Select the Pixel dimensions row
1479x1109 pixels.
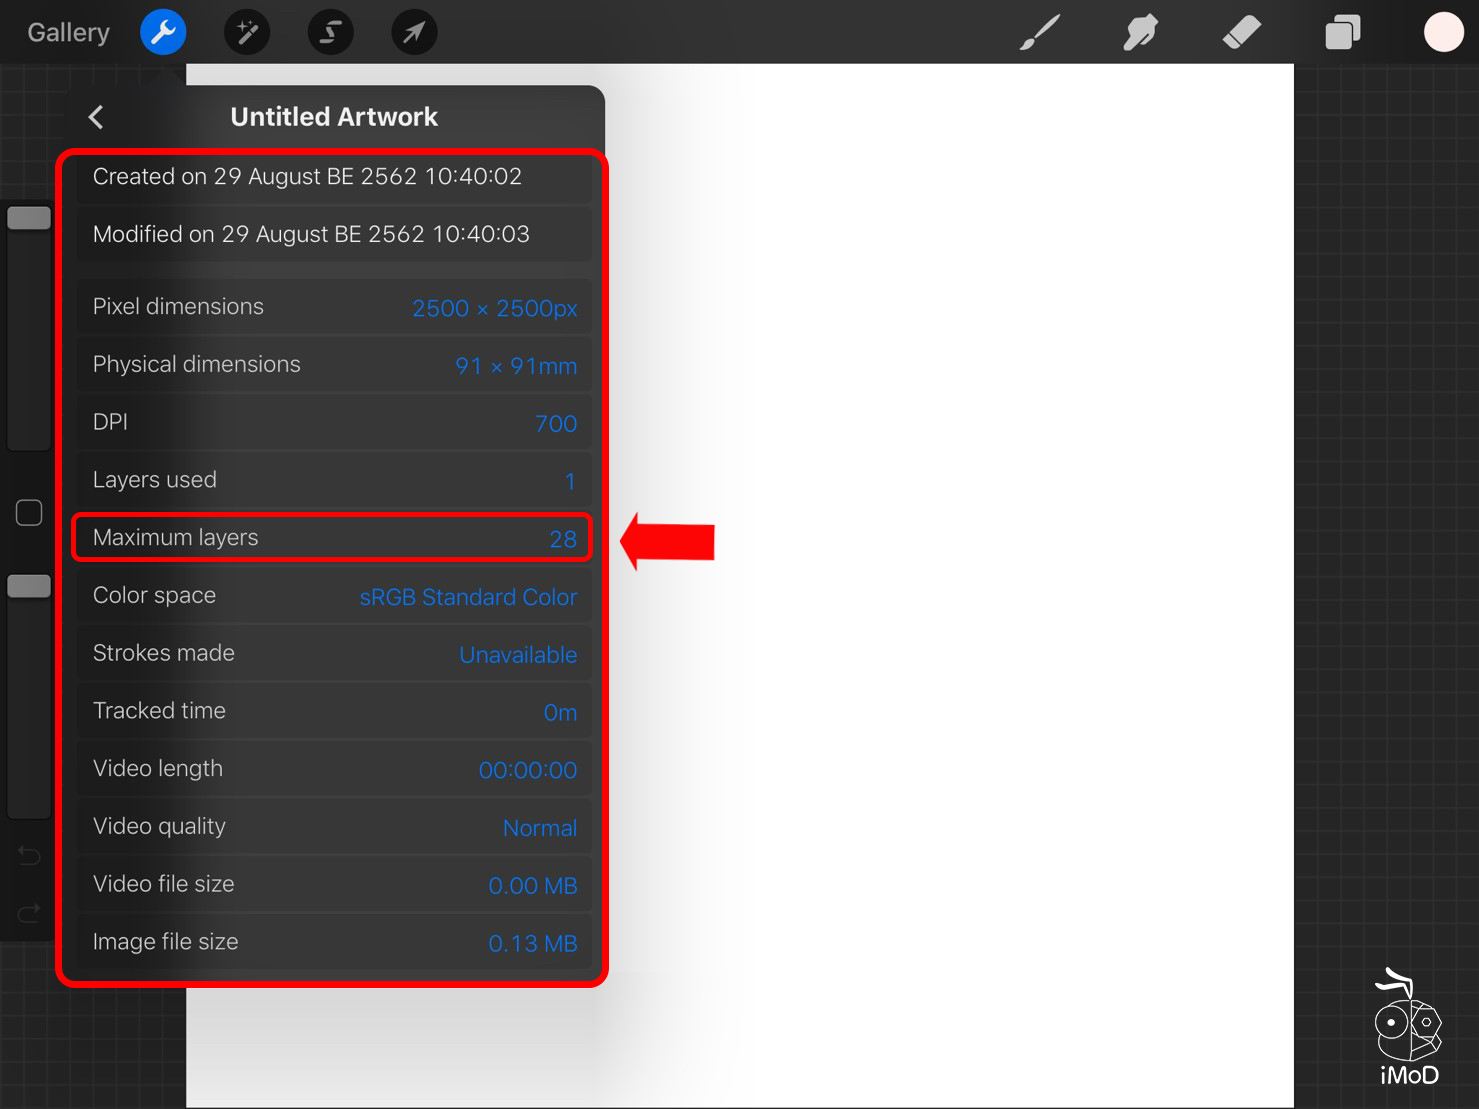[x=334, y=306]
